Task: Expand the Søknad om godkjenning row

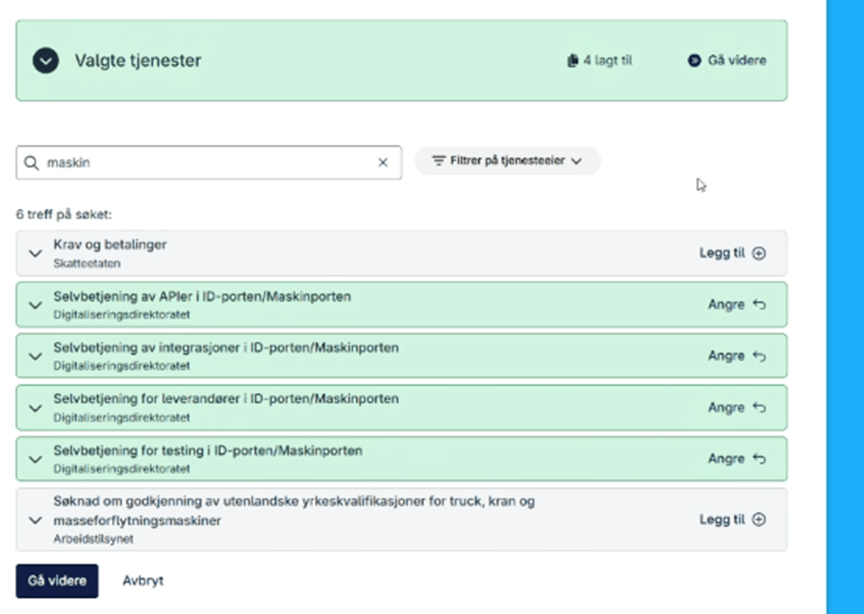Action: [35, 520]
